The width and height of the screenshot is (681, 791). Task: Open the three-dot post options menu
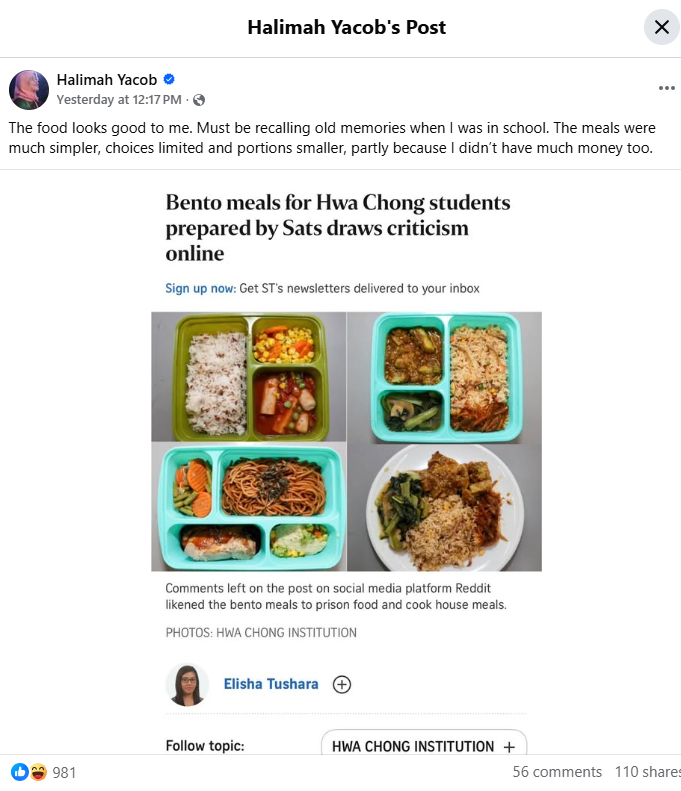666,88
